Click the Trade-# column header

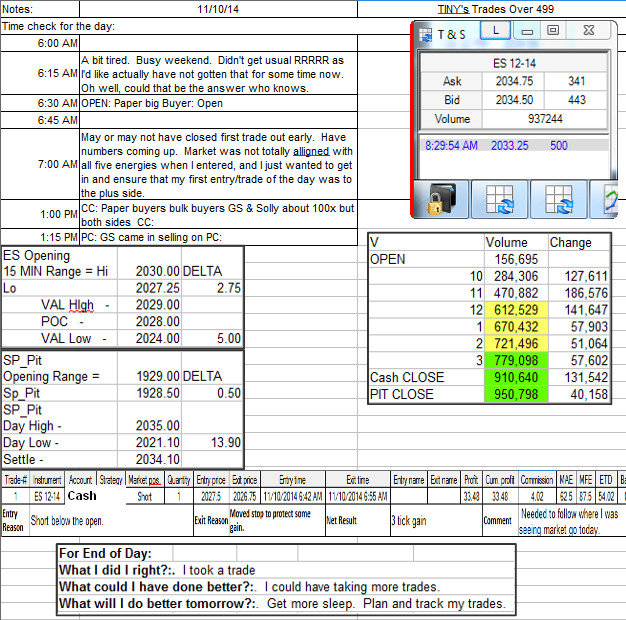click(16, 480)
